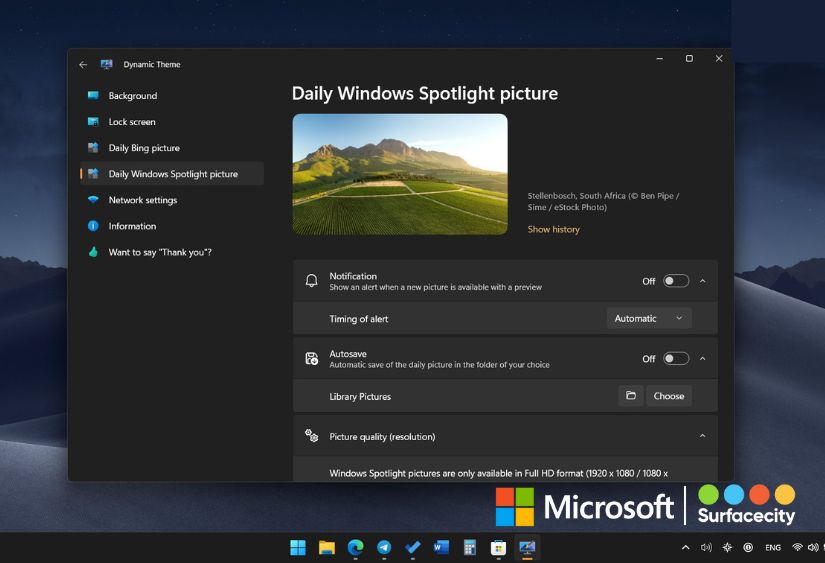Select Daily Windows Spotlight picture item
Image resolution: width=825 pixels, height=563 pixels.
click(x=172, y=174)
